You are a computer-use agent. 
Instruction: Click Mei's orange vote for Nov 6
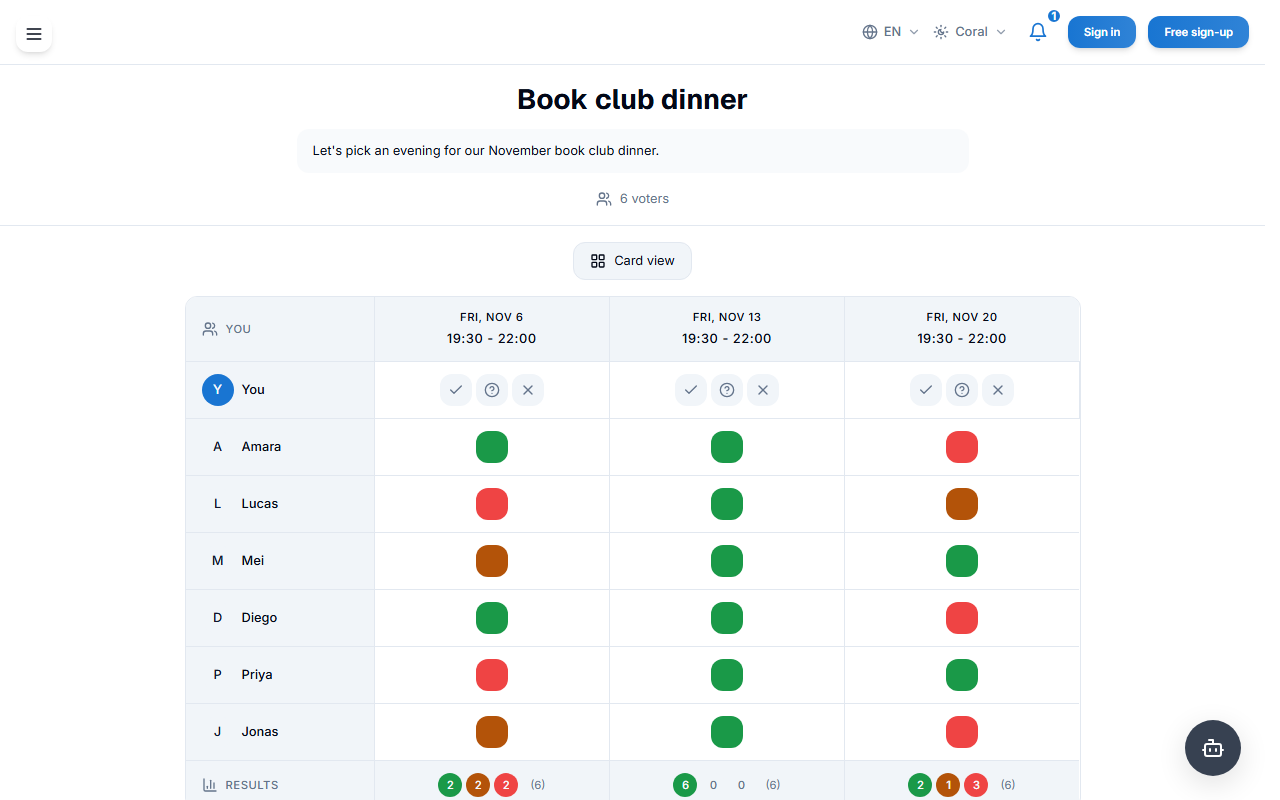tap(492, 561)
